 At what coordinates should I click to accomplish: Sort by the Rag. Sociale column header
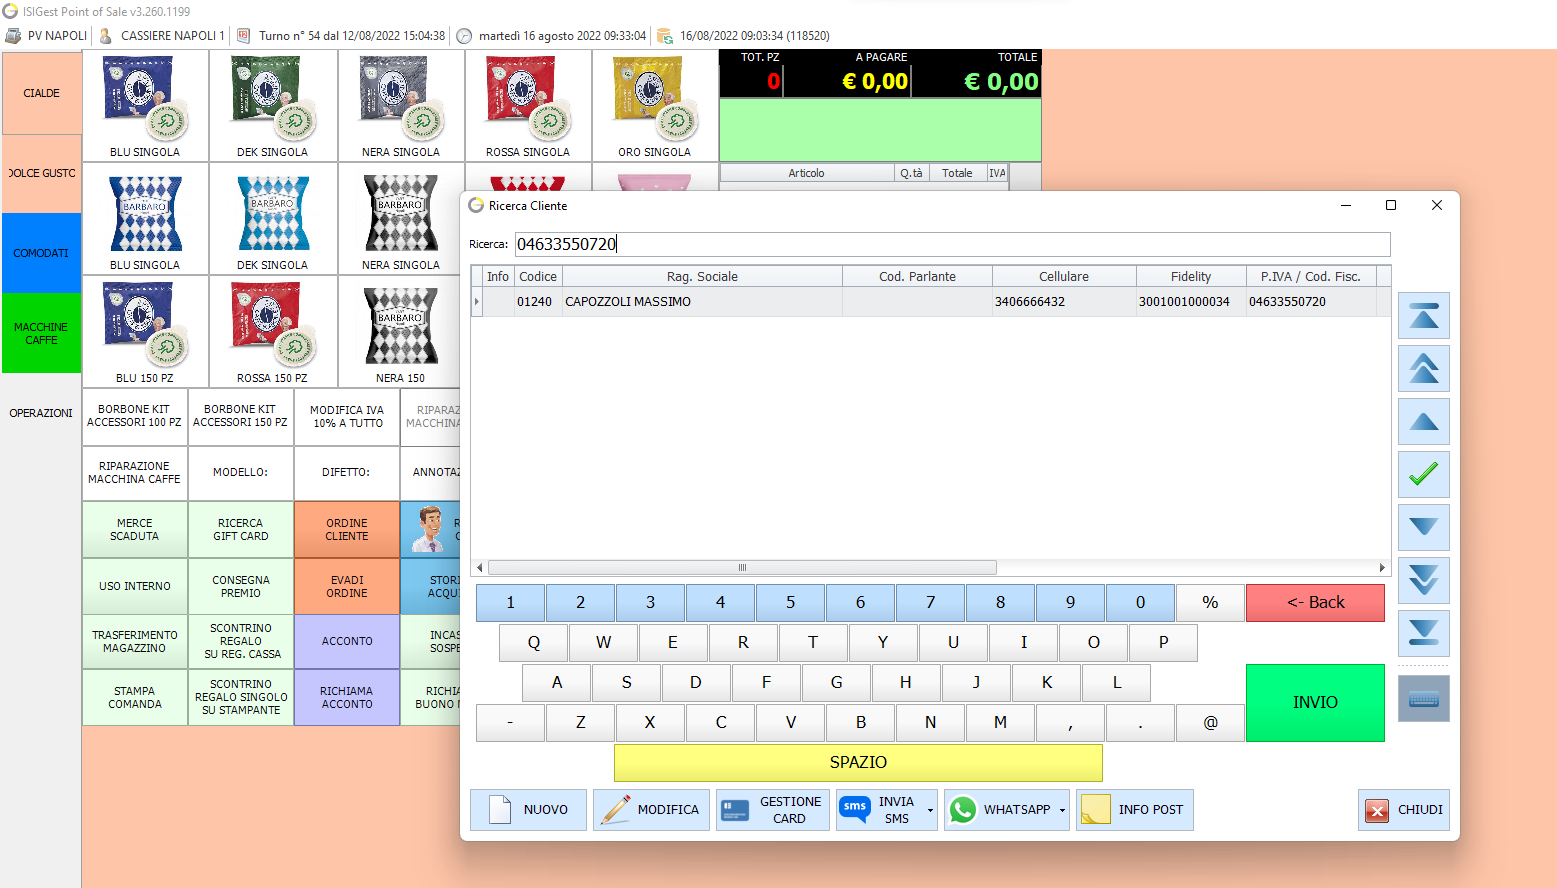click(x=702, y=277)
